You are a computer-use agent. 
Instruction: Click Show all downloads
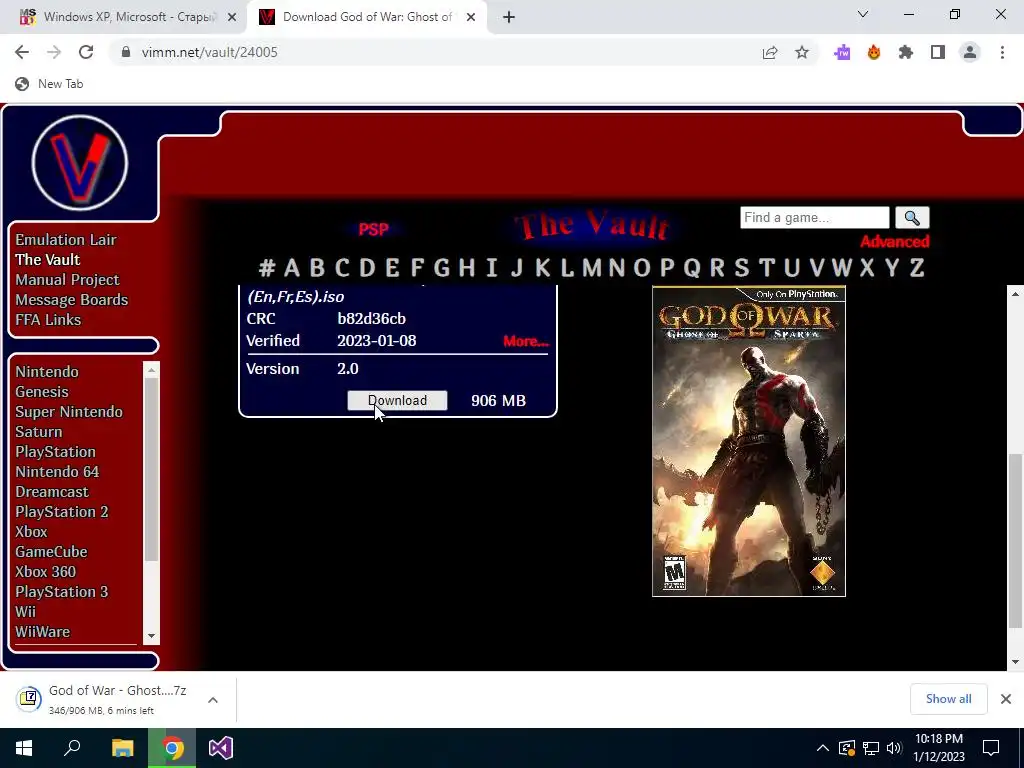[948, 699]
